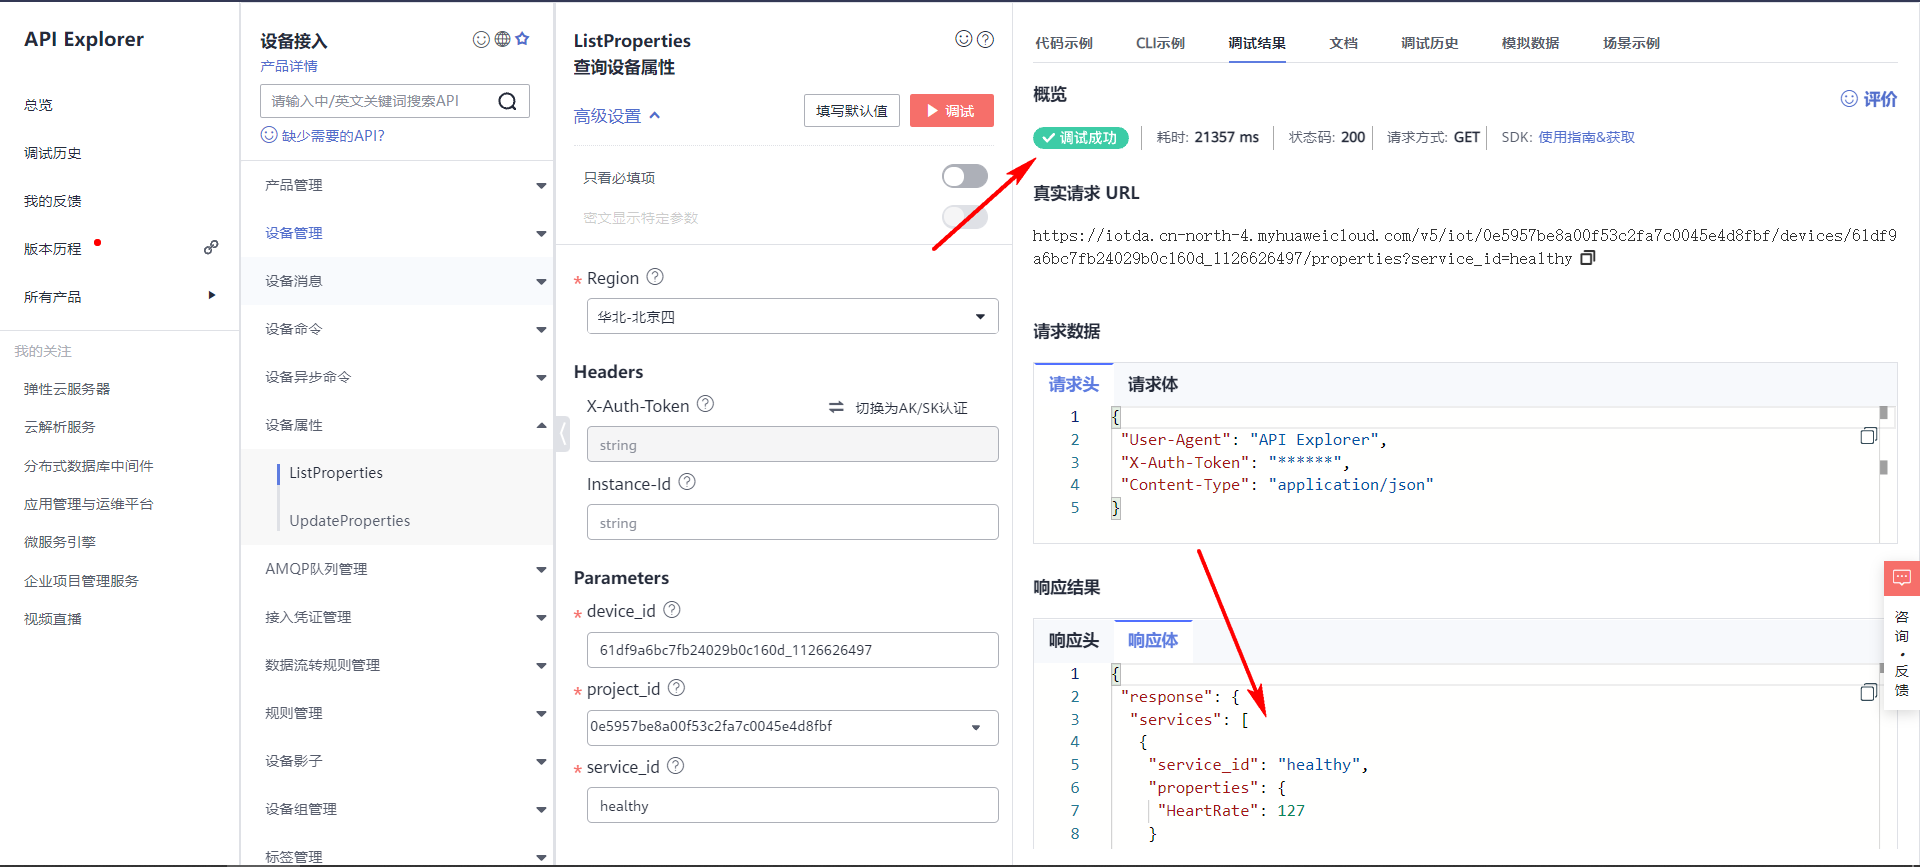This screenshot has width=1920, height=867.
Task: Click the 评价 link in overview
Action: click(1869, 99)
